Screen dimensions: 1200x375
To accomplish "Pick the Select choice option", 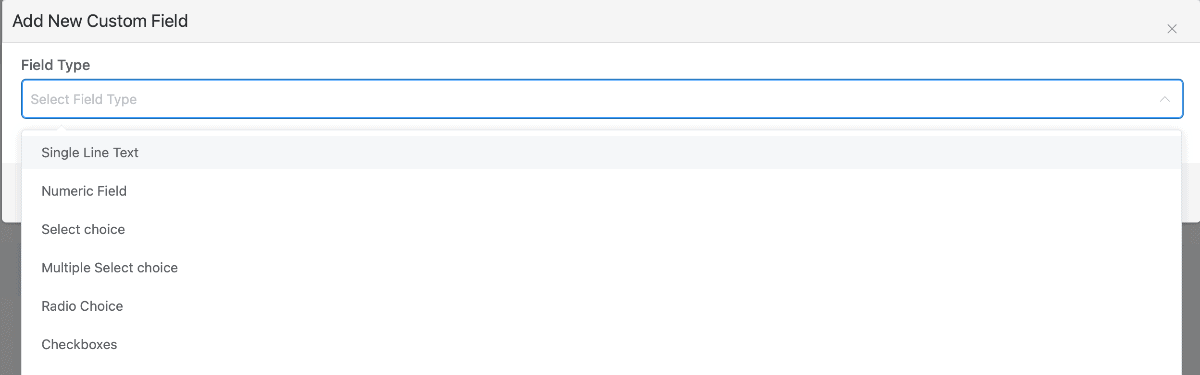I will point(600,229).
